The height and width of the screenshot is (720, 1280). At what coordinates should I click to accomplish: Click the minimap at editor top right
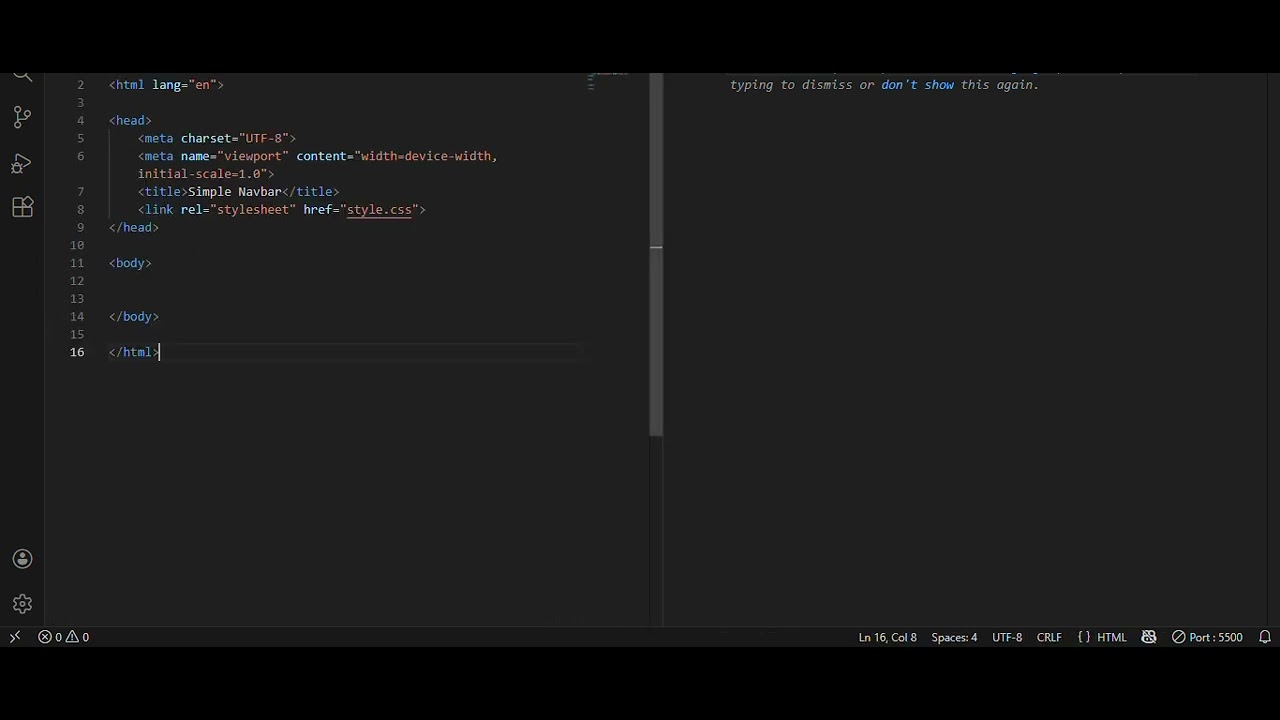click(607, 82)
